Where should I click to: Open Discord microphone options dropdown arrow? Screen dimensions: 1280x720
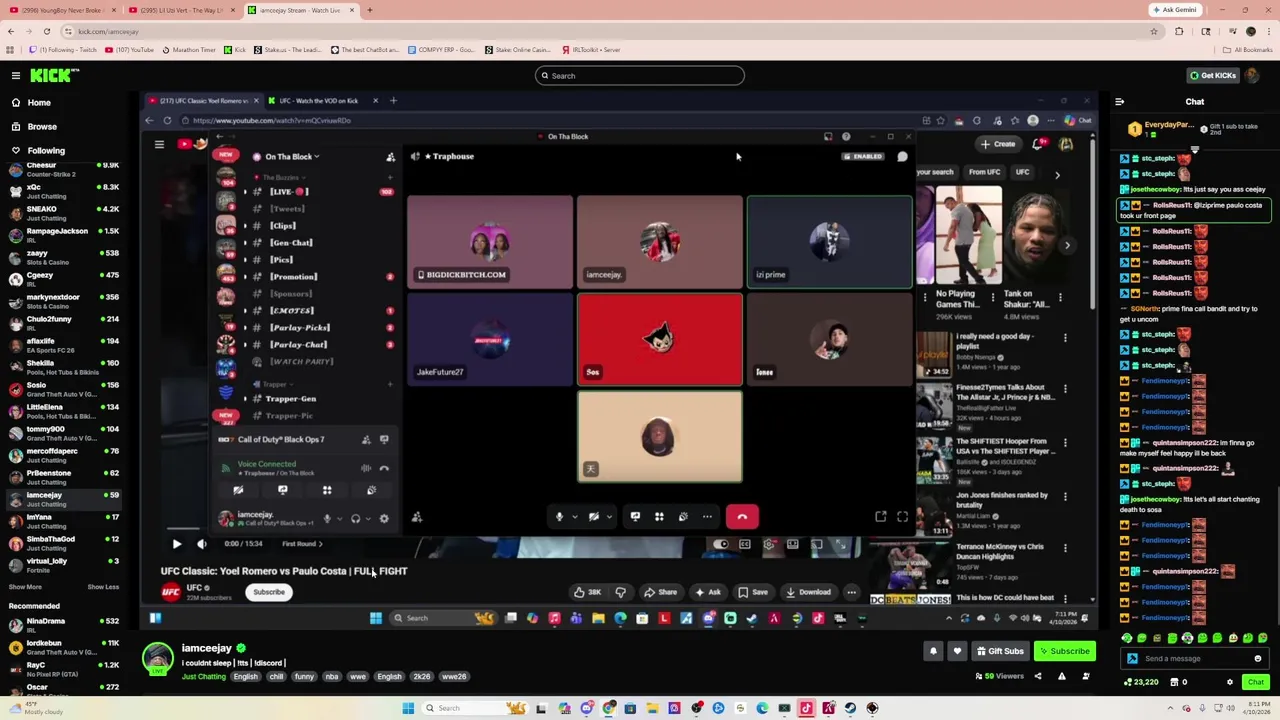coord(574,517)
